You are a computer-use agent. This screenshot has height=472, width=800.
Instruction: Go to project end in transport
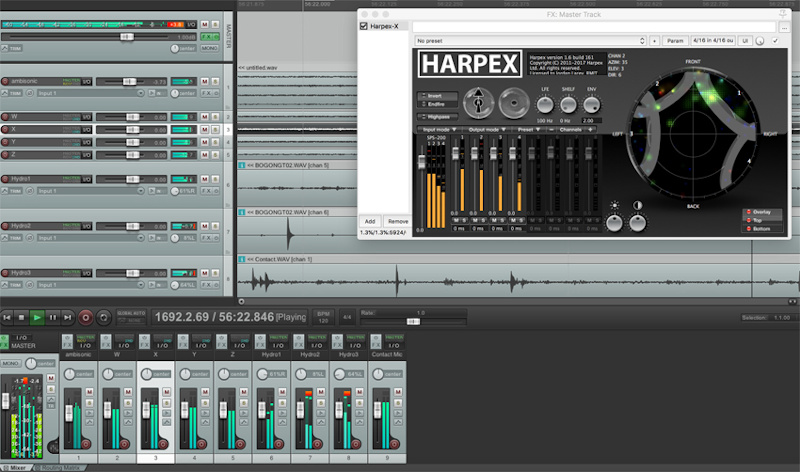pyautogui.click(x=67, y=317)
